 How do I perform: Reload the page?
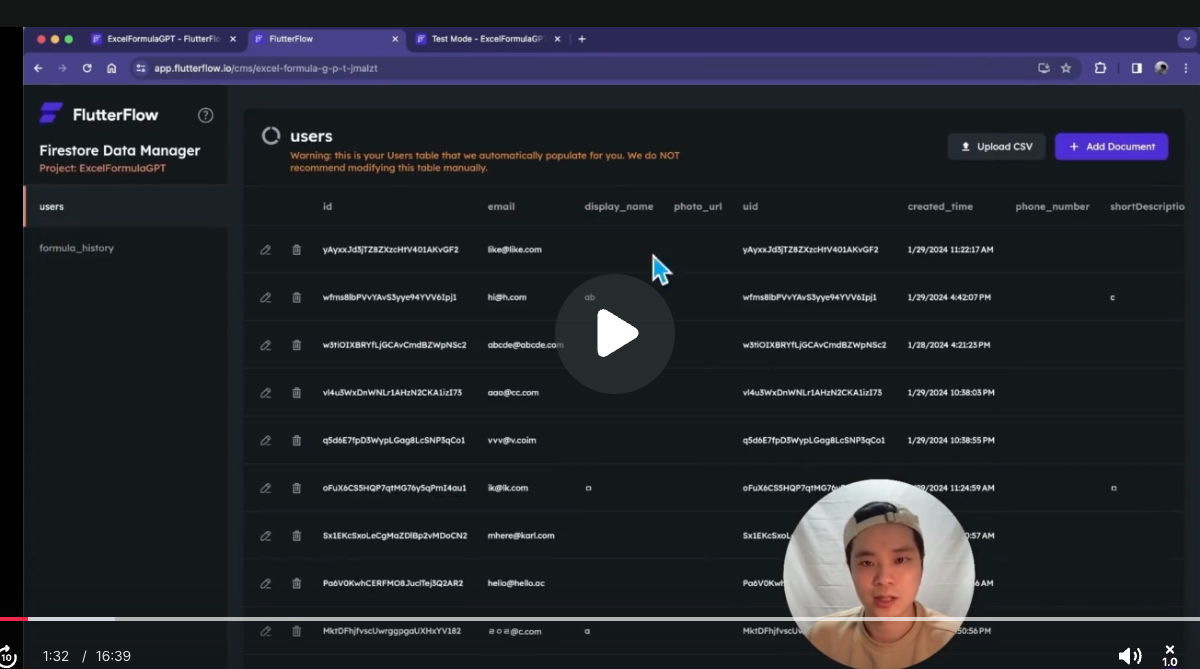(x=87, y=68)
